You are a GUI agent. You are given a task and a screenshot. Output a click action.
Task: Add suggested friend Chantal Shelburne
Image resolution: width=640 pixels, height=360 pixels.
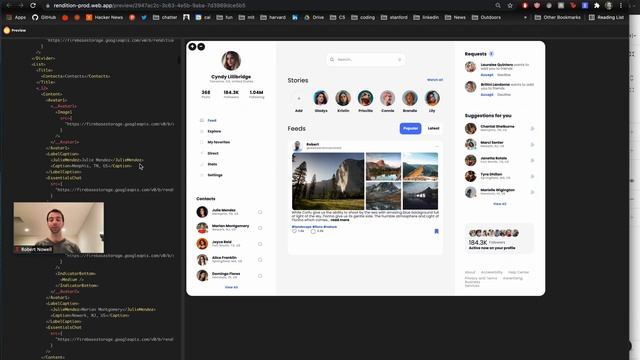tap(532, 129)
